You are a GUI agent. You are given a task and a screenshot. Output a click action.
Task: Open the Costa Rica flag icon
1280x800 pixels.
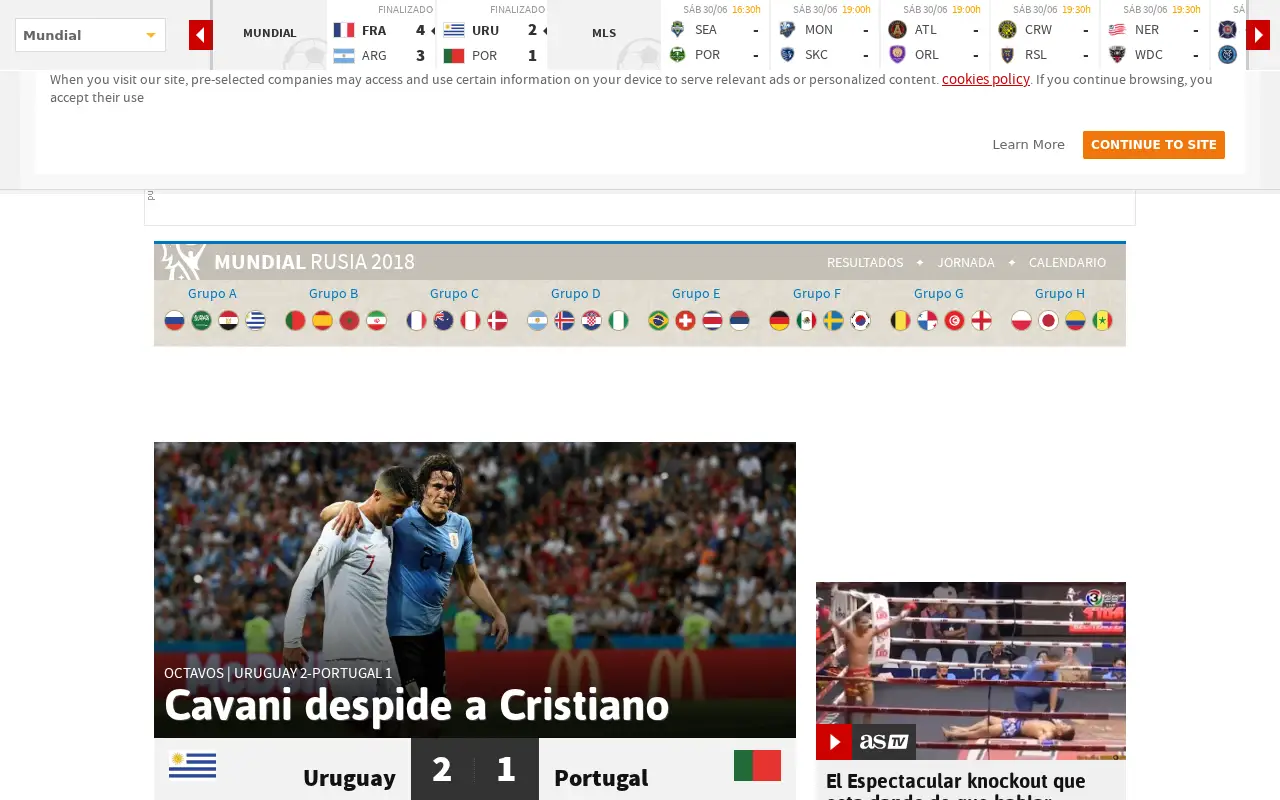click(713, 321)
